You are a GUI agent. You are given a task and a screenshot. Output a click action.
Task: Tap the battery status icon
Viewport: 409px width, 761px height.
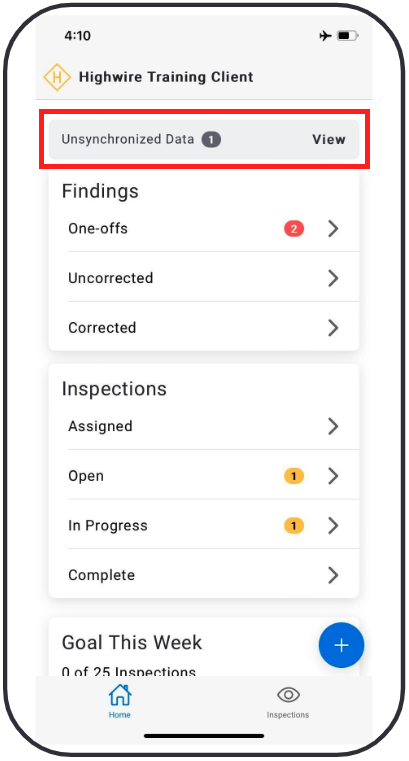tap(347, 36)
